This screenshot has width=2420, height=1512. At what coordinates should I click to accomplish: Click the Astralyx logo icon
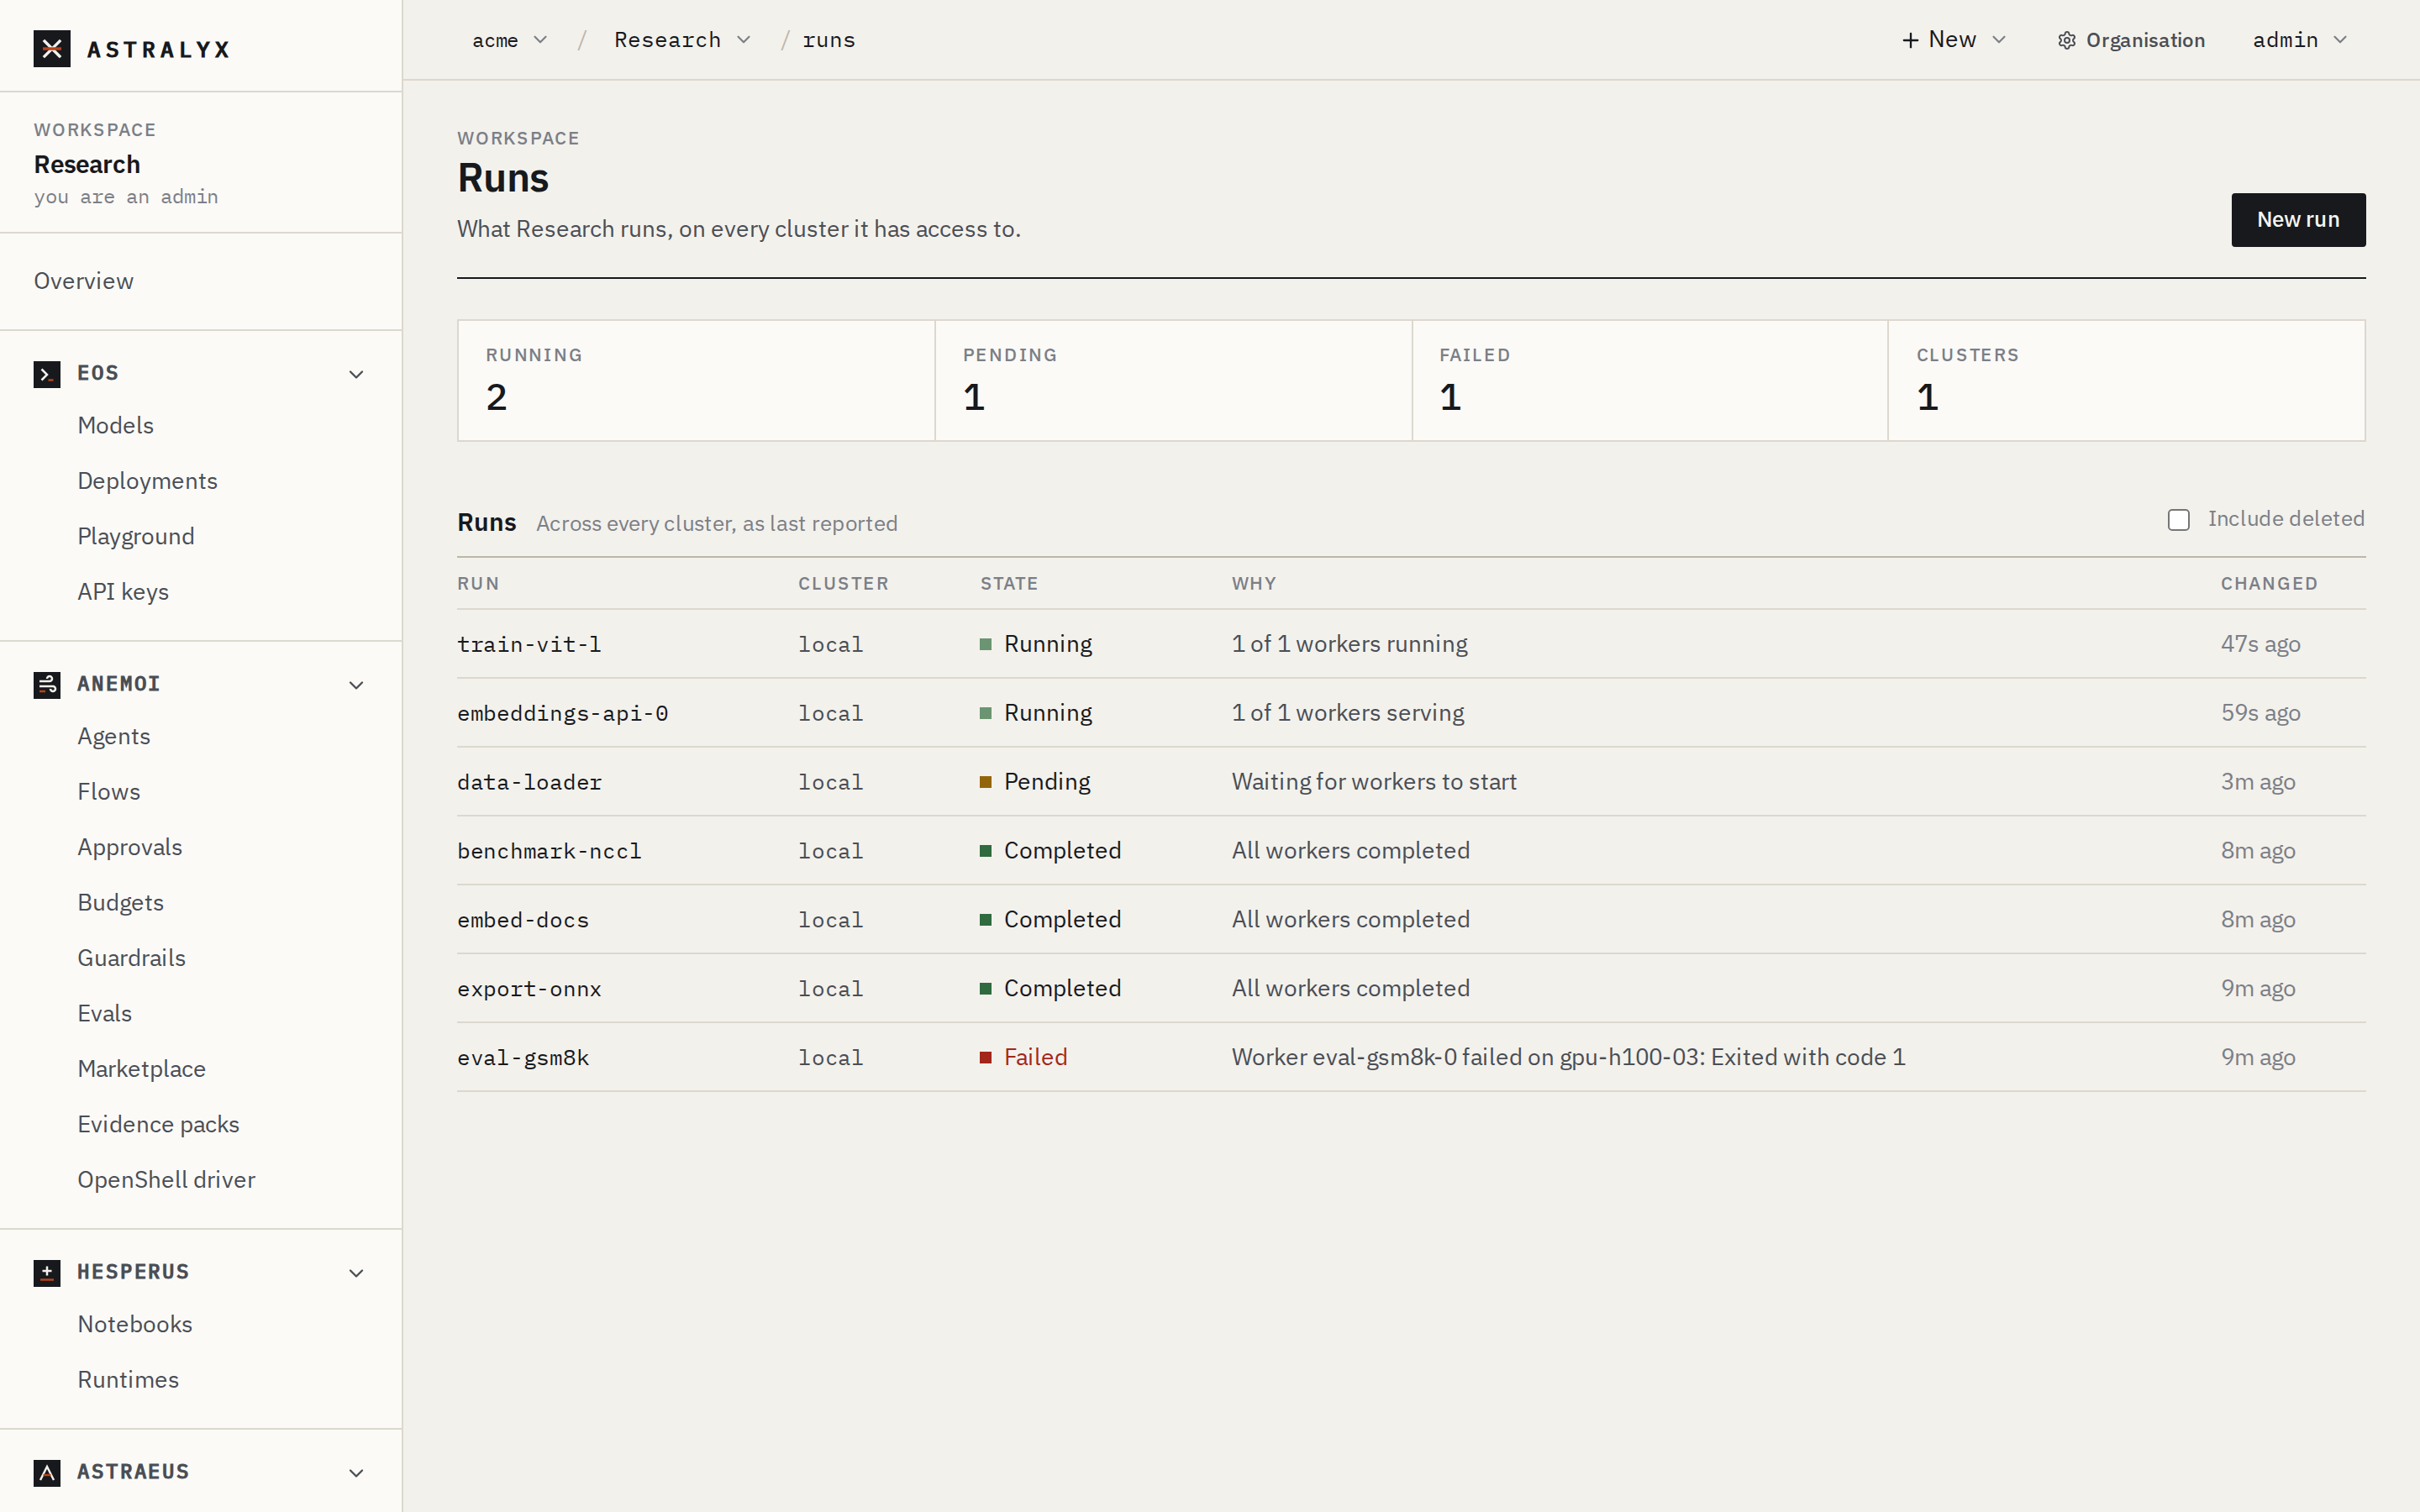[x=52, y=48]
